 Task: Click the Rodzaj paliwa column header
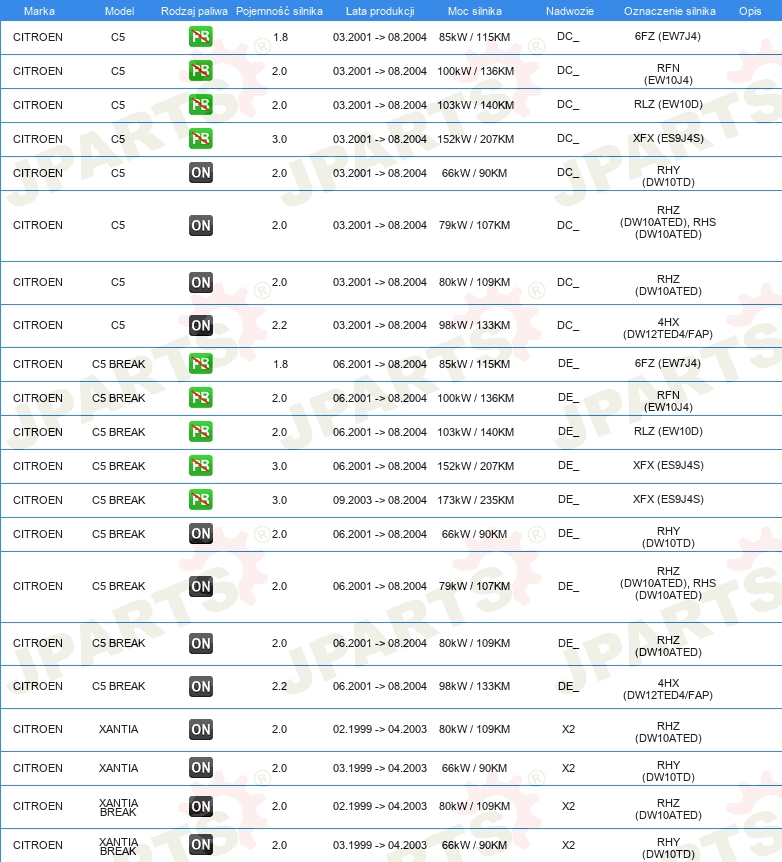(194, 11)
